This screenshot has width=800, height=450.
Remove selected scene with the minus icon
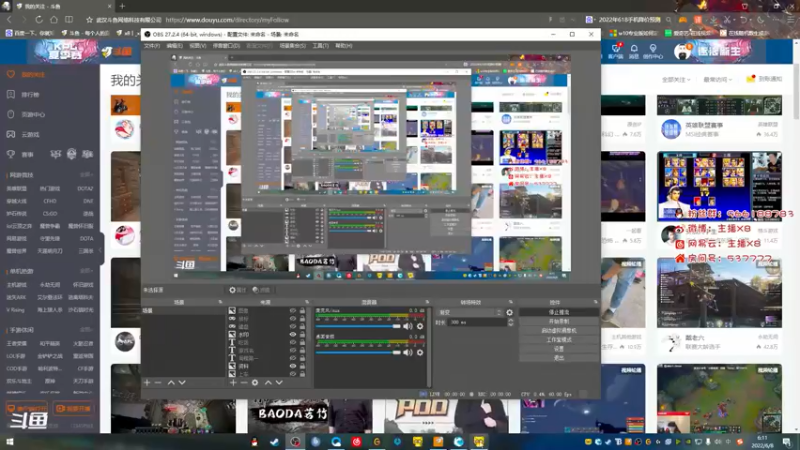point(158,382)
